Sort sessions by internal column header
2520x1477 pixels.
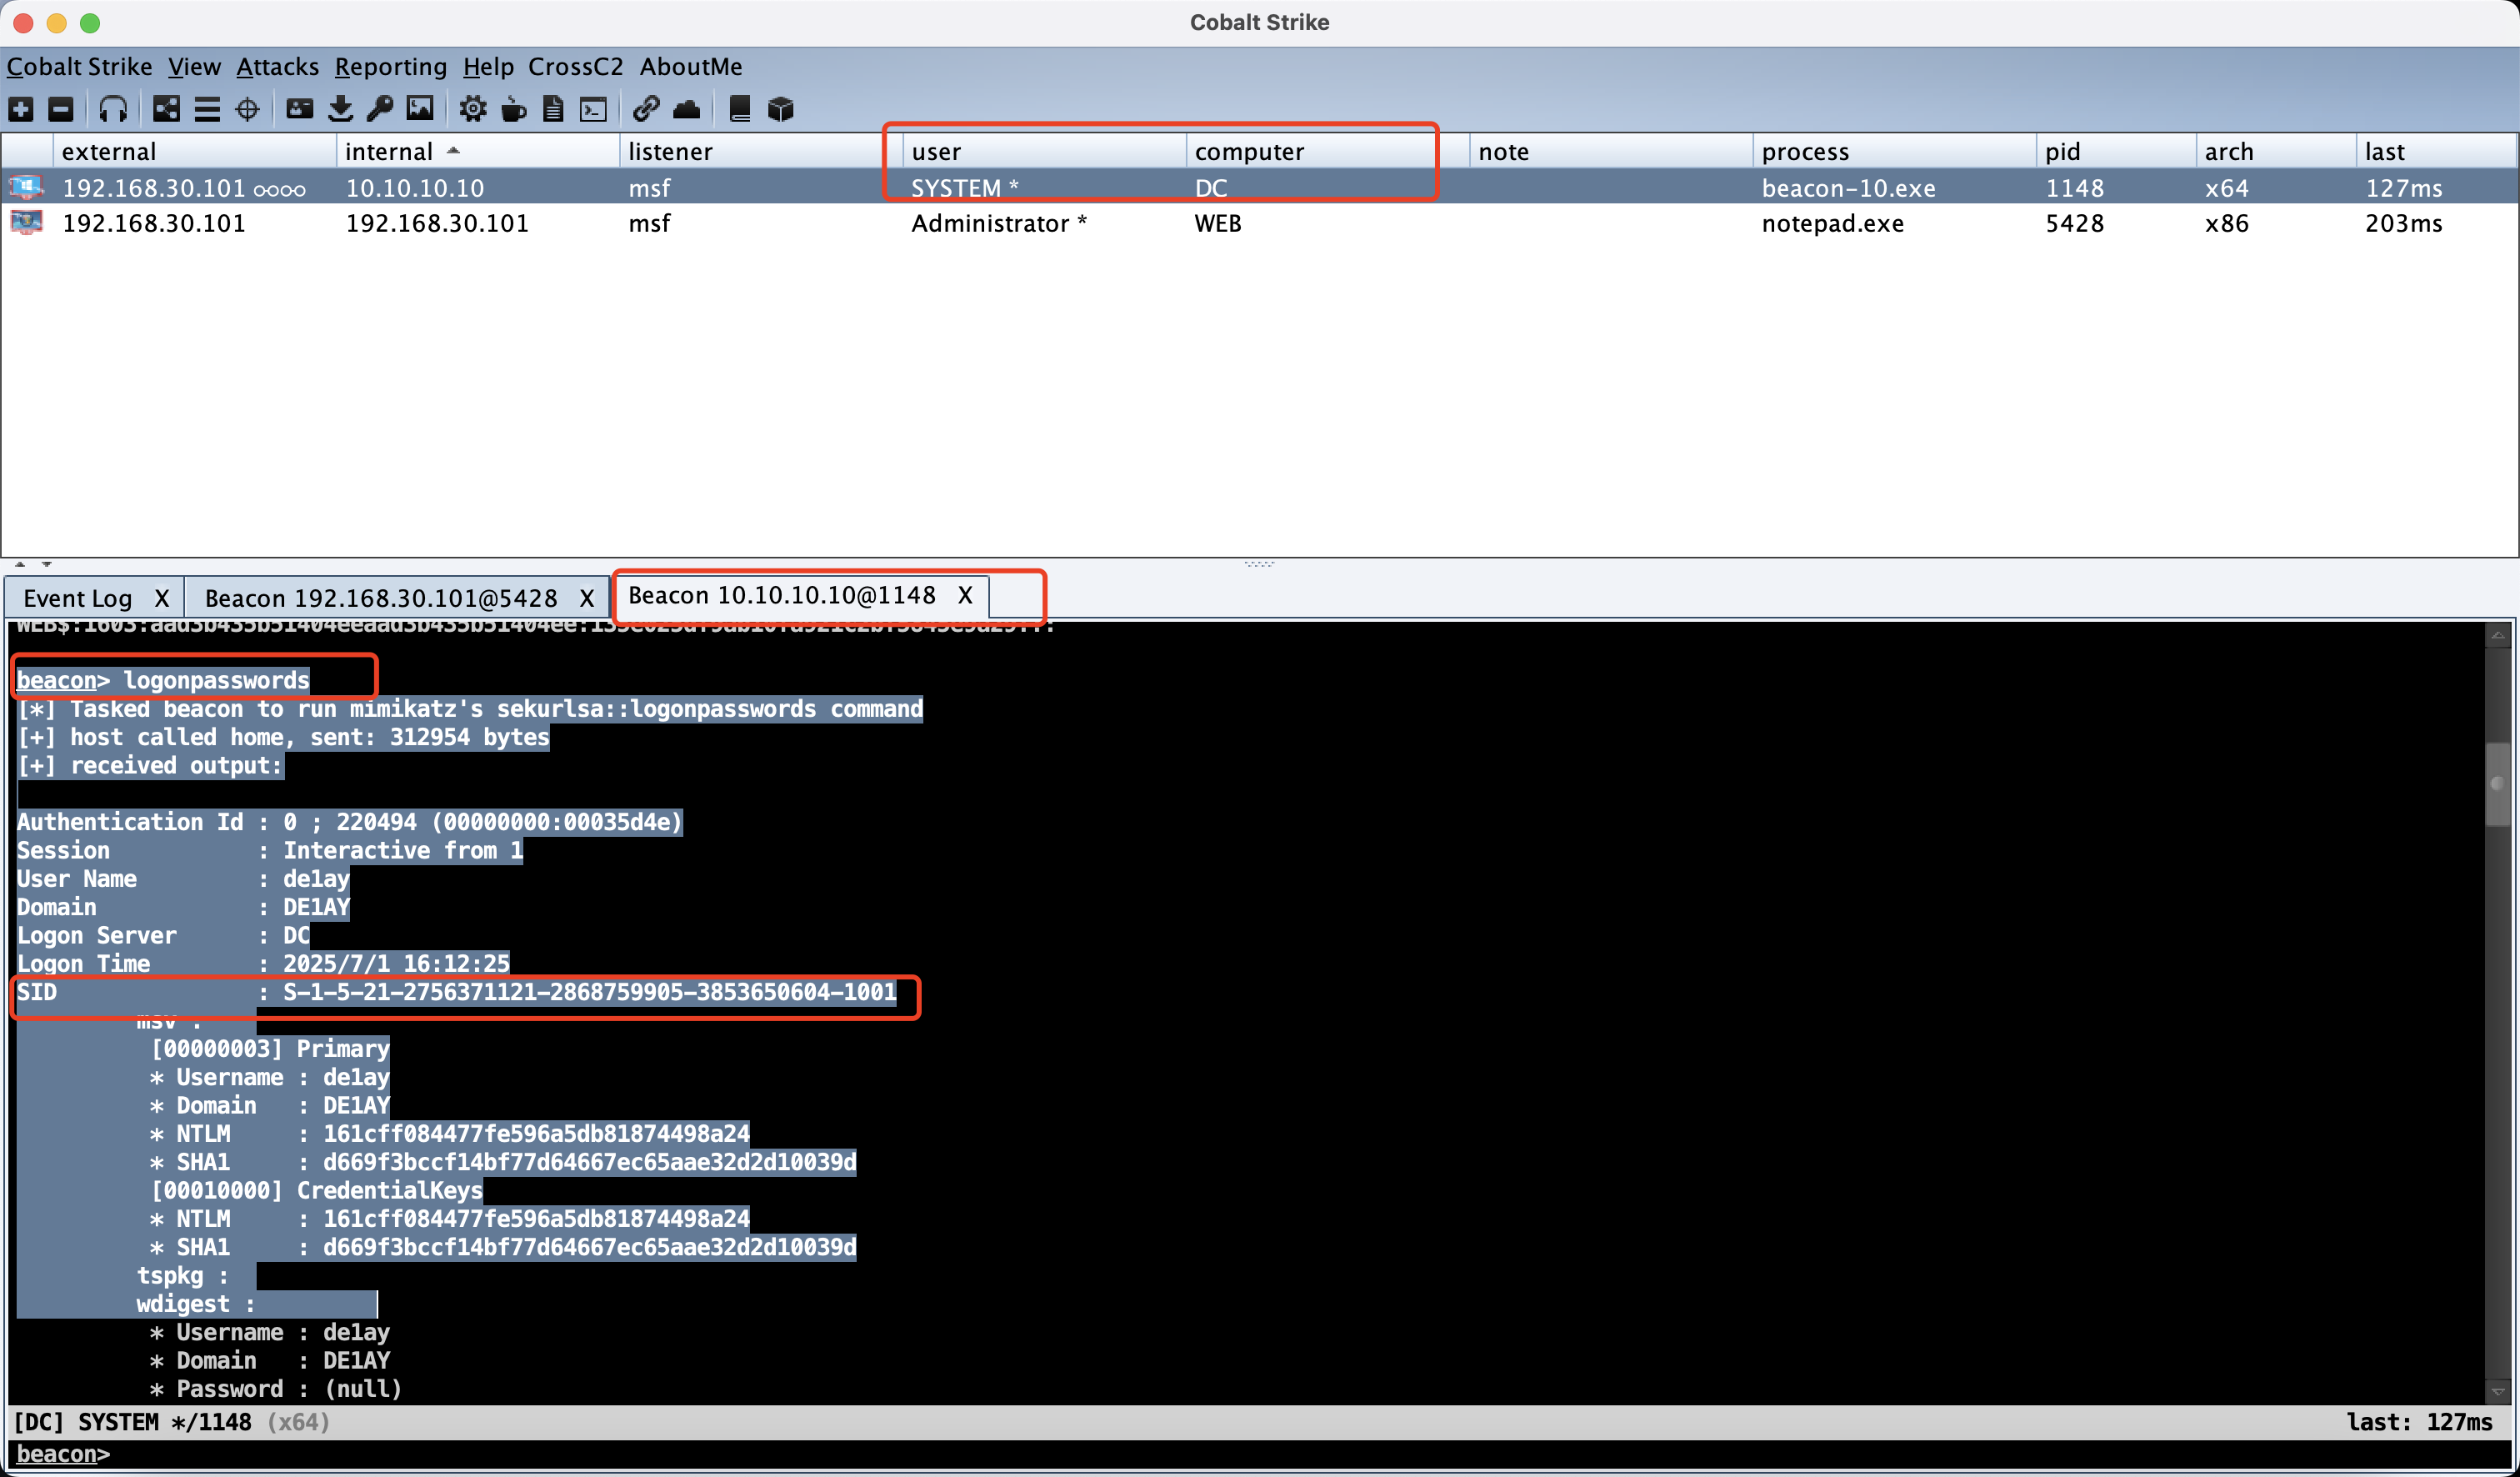(x=478, y=151)
